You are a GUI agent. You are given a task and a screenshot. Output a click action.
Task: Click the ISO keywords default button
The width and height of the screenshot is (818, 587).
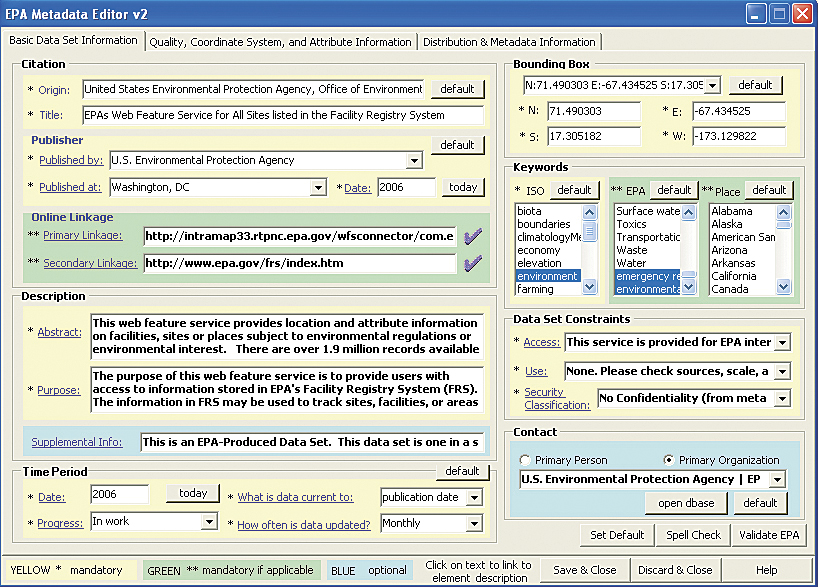click(574, 190)
